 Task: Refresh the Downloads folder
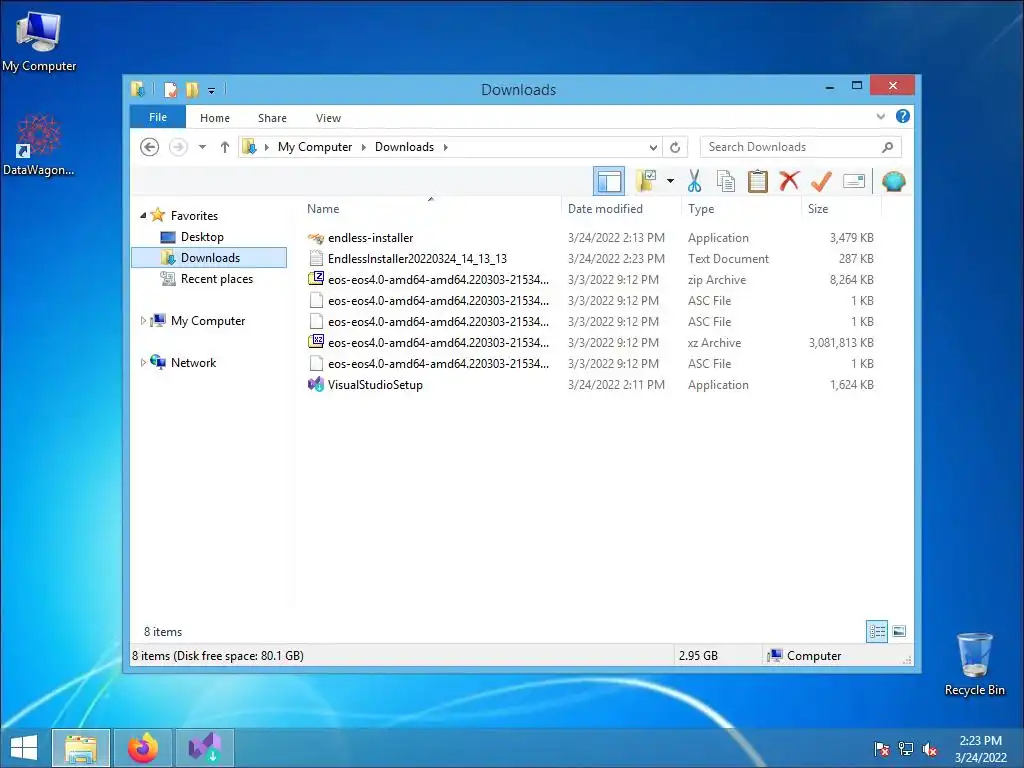675,148
